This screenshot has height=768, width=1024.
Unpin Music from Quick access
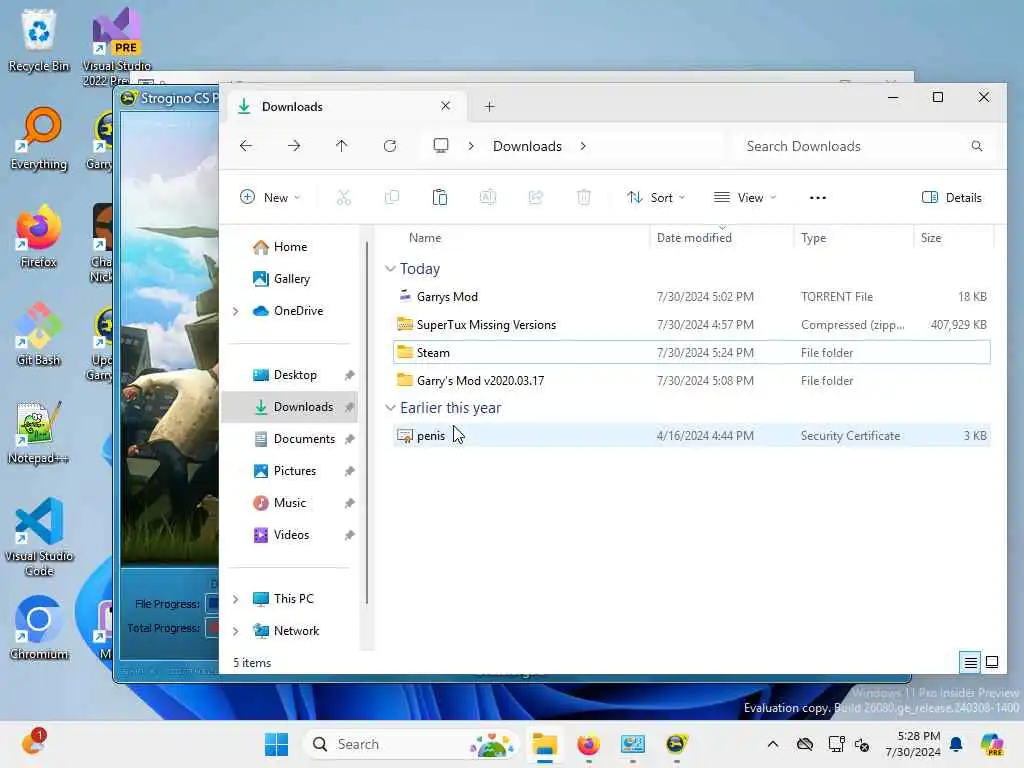click(x=349, y=503)
